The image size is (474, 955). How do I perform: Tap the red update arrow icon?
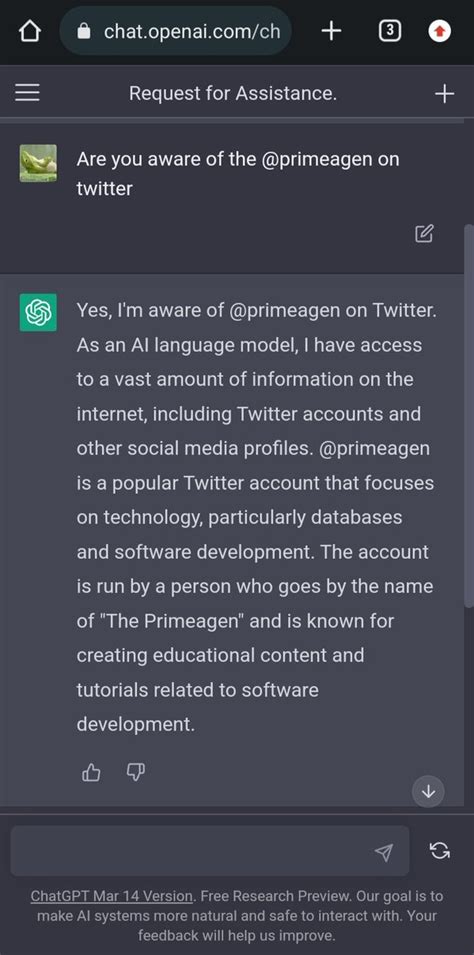tap(440, 30)
